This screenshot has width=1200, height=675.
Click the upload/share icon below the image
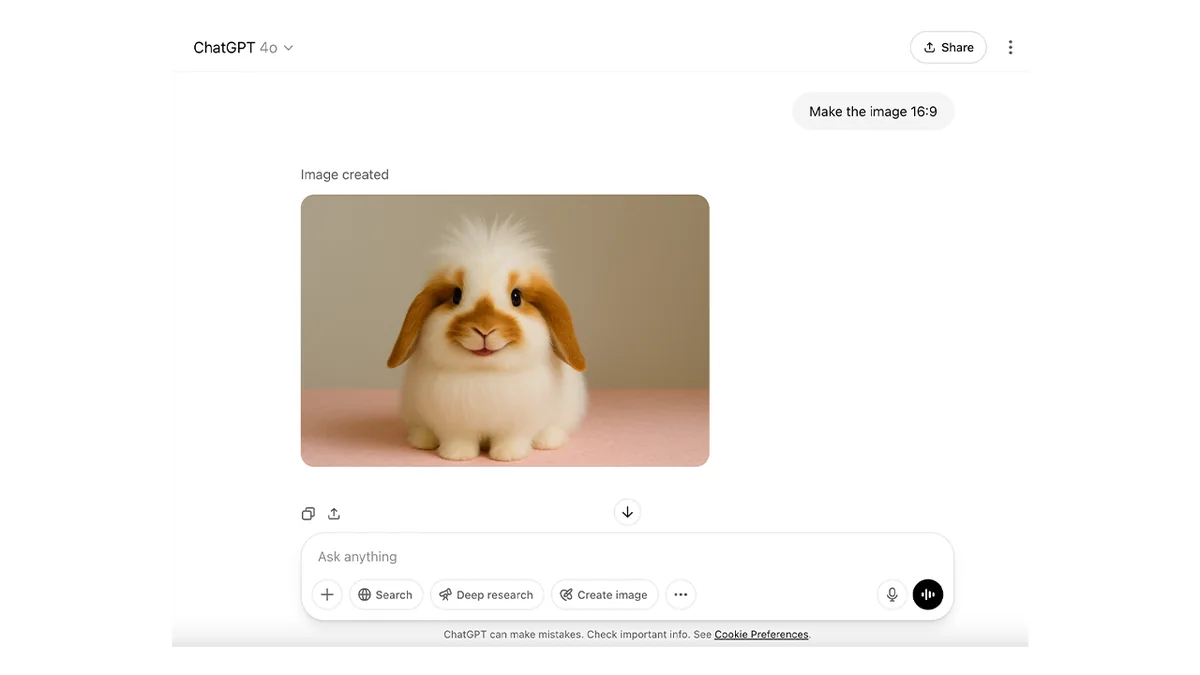[x=334, y=514]
